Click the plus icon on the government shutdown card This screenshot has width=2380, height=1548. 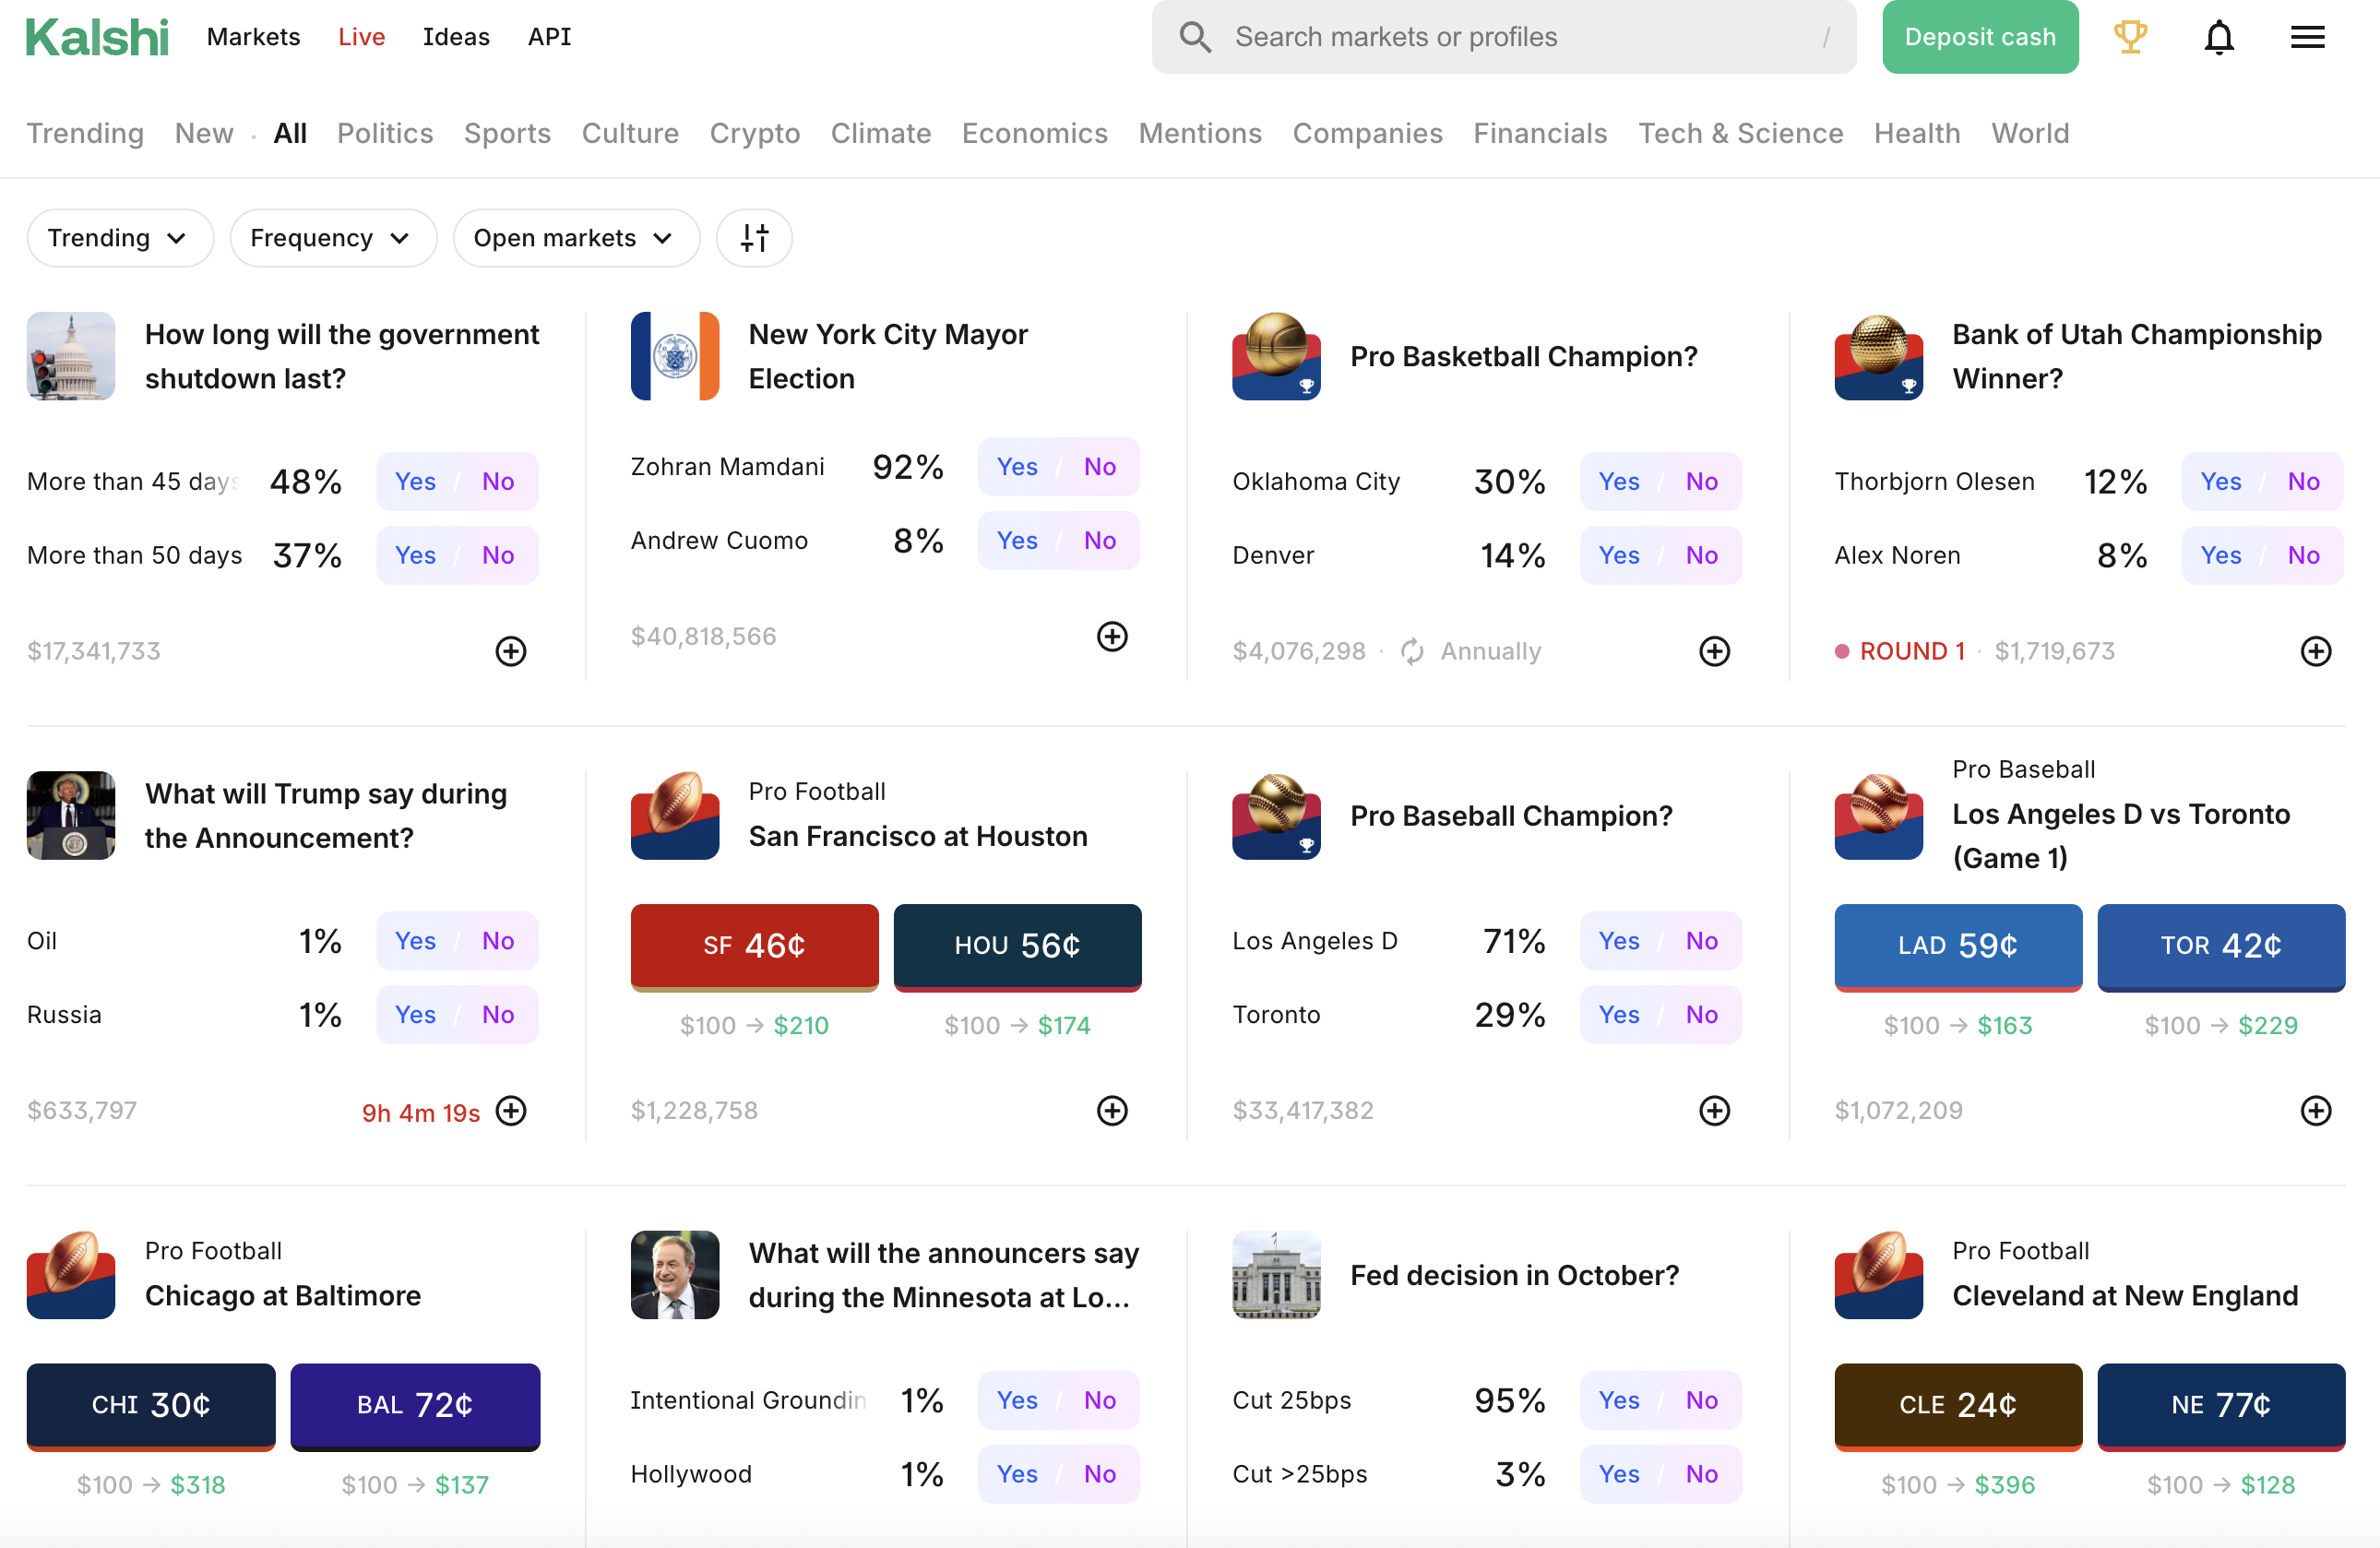[511, 651]
